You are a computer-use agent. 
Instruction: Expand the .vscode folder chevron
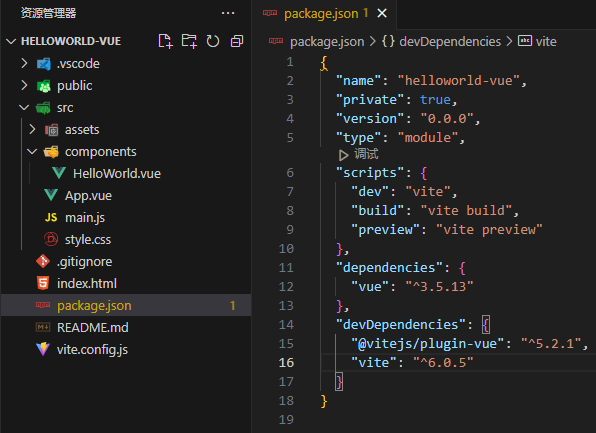[x=24, y=63]
